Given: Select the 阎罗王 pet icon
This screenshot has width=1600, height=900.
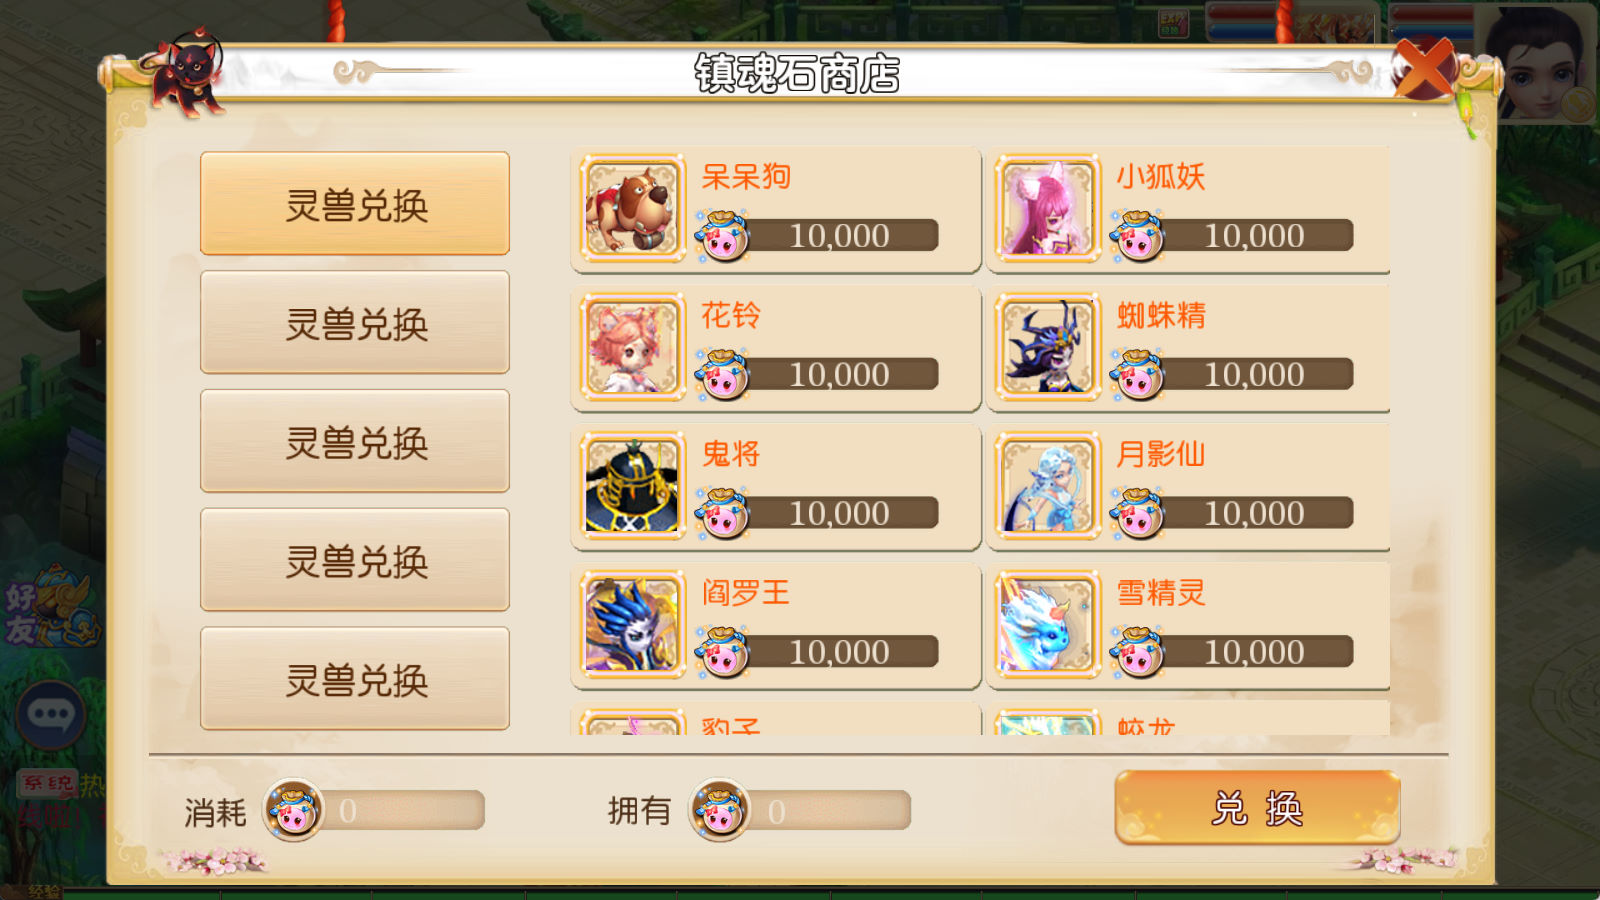Looking at the screenshot, I should 632,625.
